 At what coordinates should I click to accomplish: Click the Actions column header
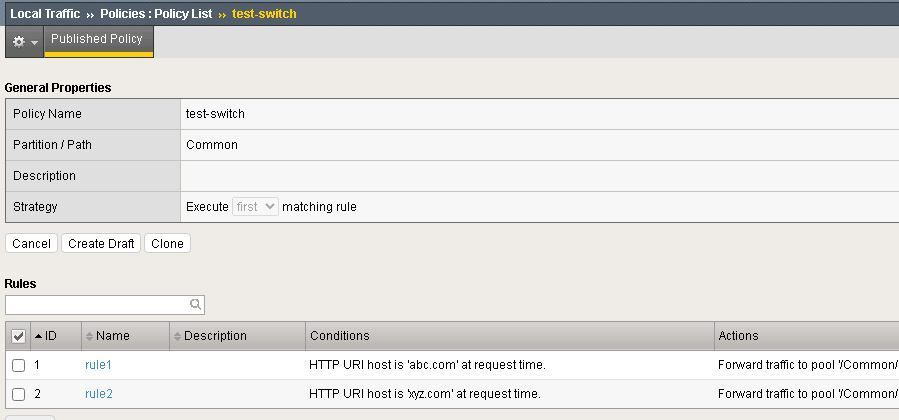[738, 336]
